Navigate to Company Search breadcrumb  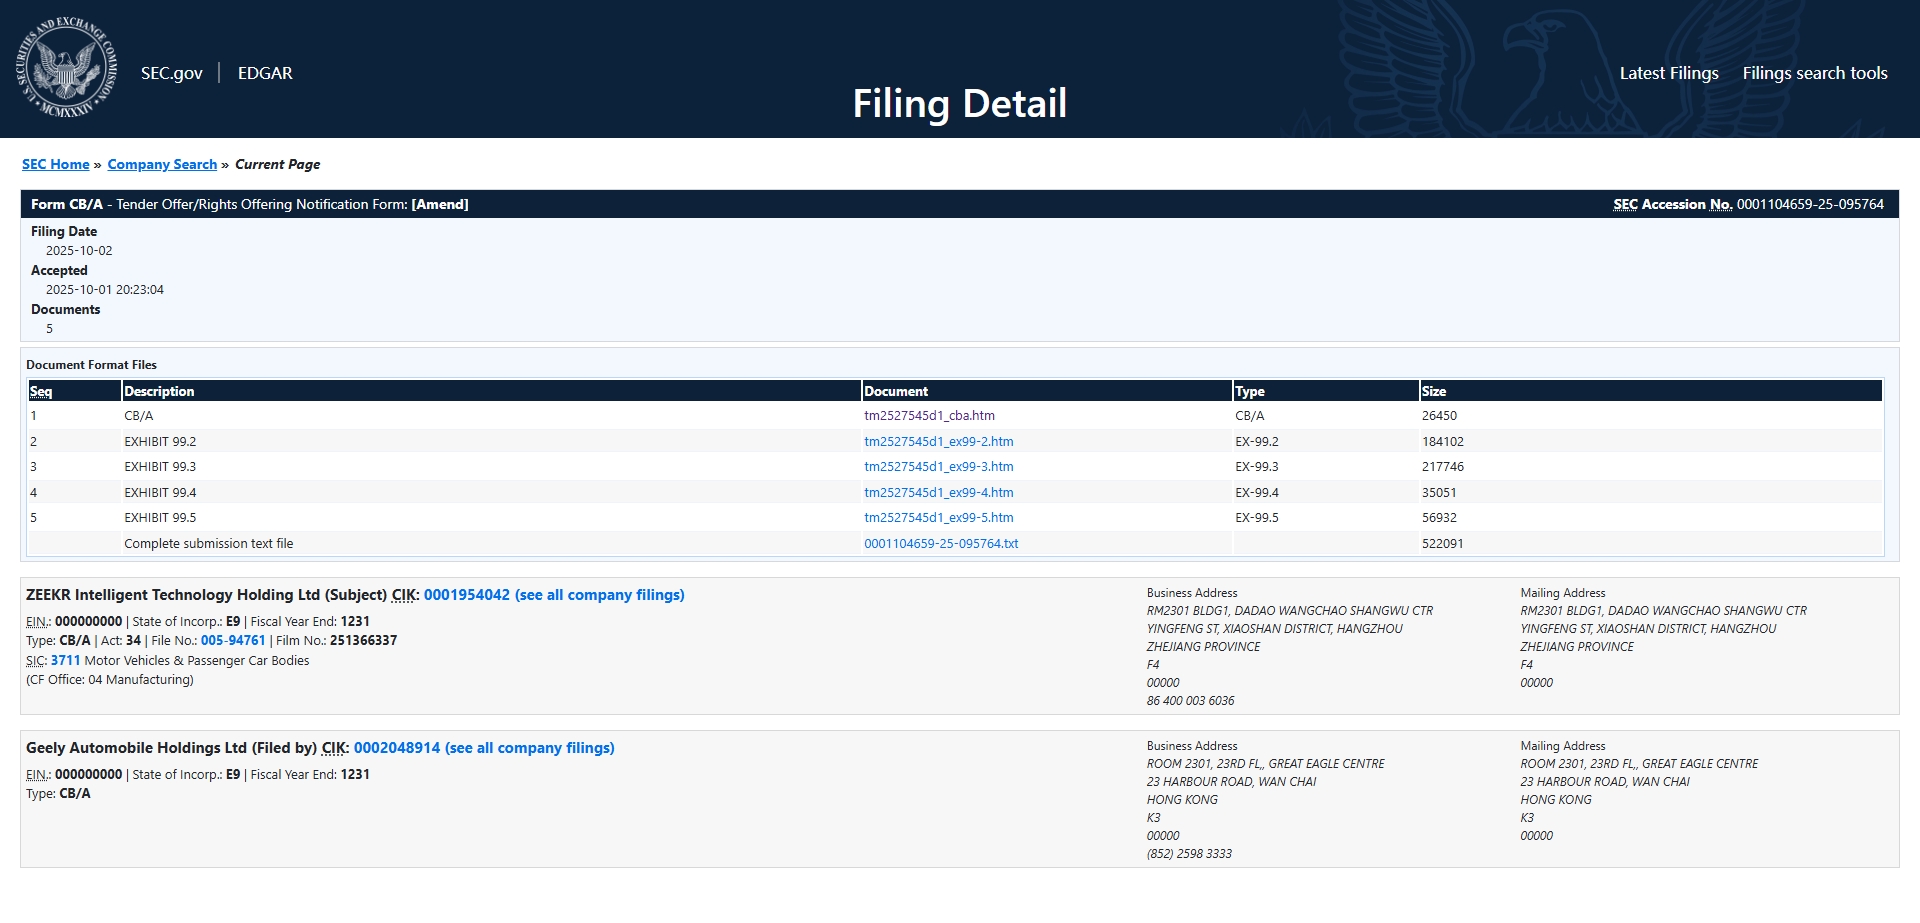pos(162,164)
